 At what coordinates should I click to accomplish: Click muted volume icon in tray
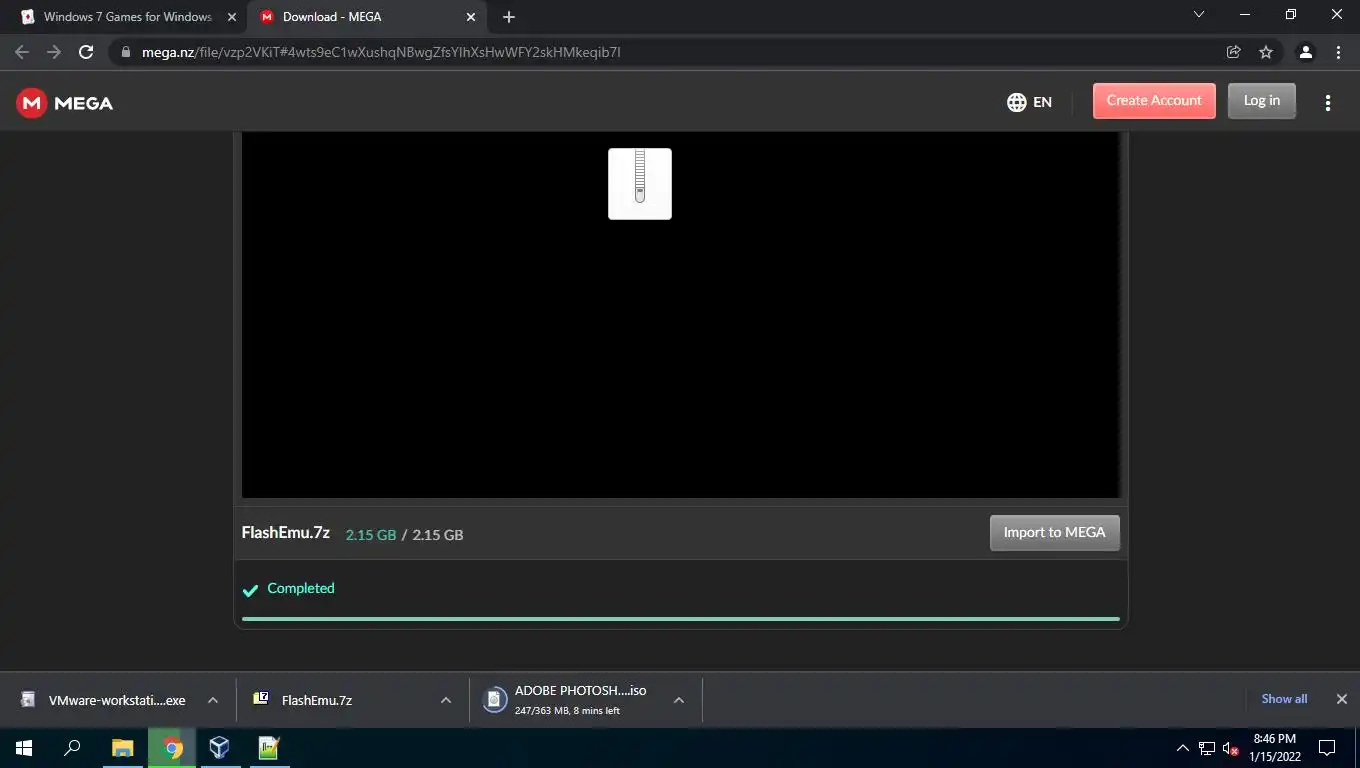[x=1231, y=748]
